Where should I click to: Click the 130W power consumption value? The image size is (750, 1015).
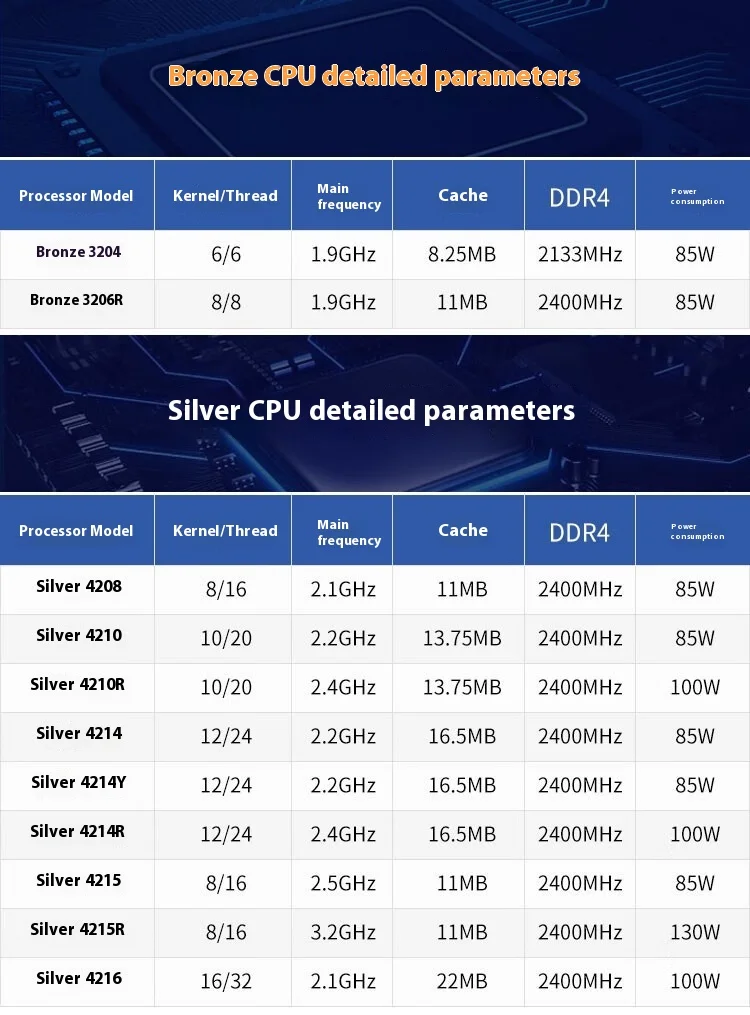click(695, 932)
